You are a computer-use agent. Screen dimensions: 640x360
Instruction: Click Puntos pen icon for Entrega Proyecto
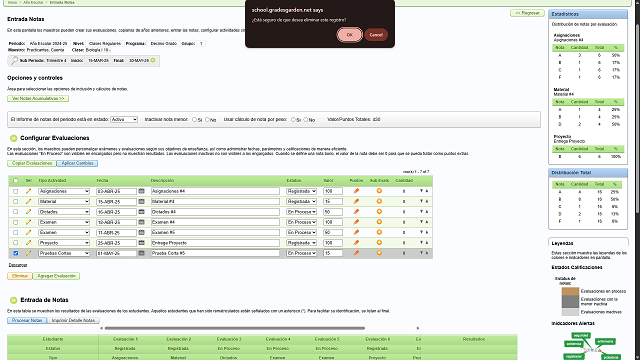click(x=356, y=243)
